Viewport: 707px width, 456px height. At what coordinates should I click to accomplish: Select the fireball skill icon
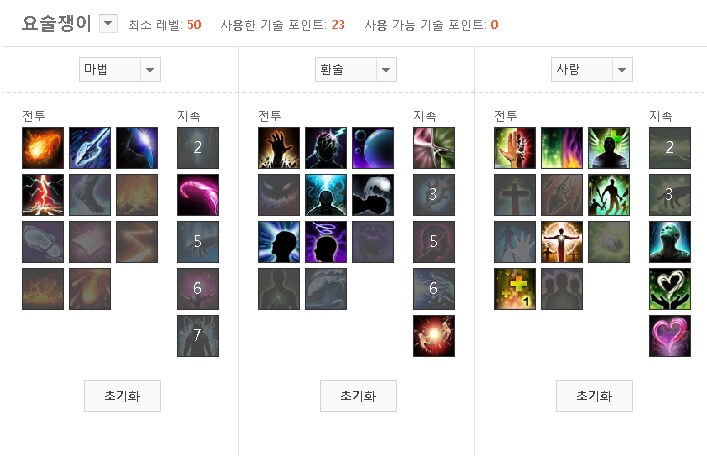point(43,148)
